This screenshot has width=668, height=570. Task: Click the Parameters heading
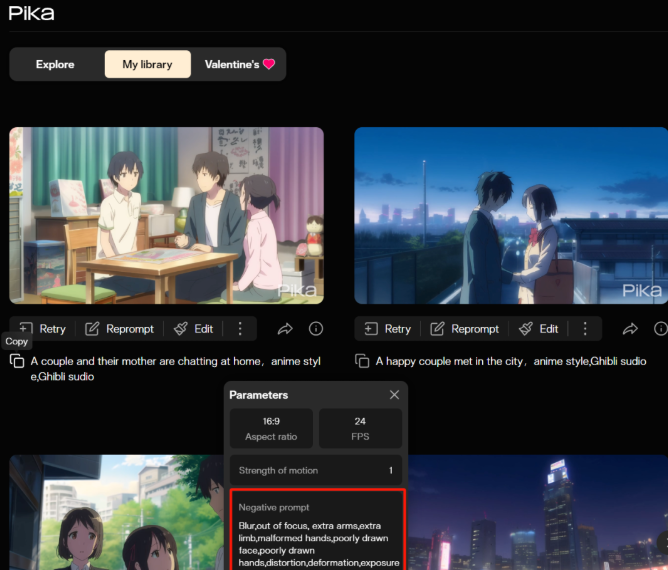click(x=259, y=395)
